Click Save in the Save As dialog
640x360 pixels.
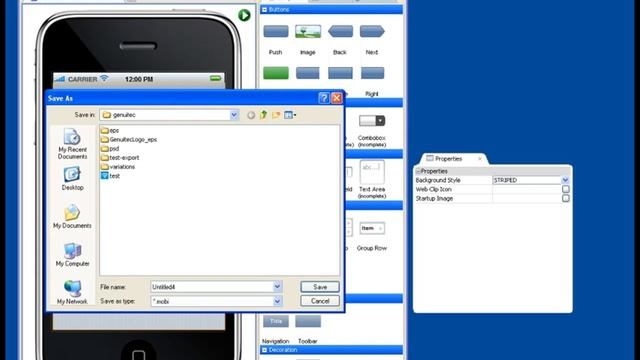tap(320, 287)
